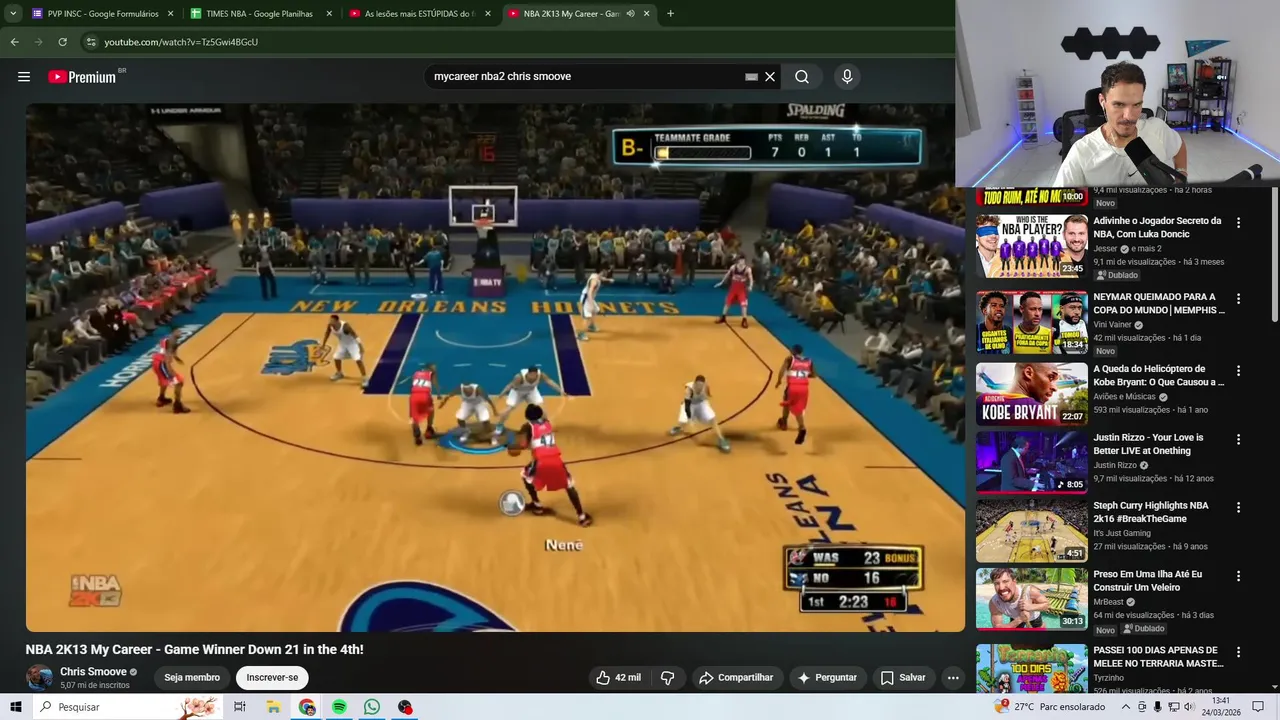
Task: Click the Vini Vainer channel name
Action: (x=1113, y=325)
